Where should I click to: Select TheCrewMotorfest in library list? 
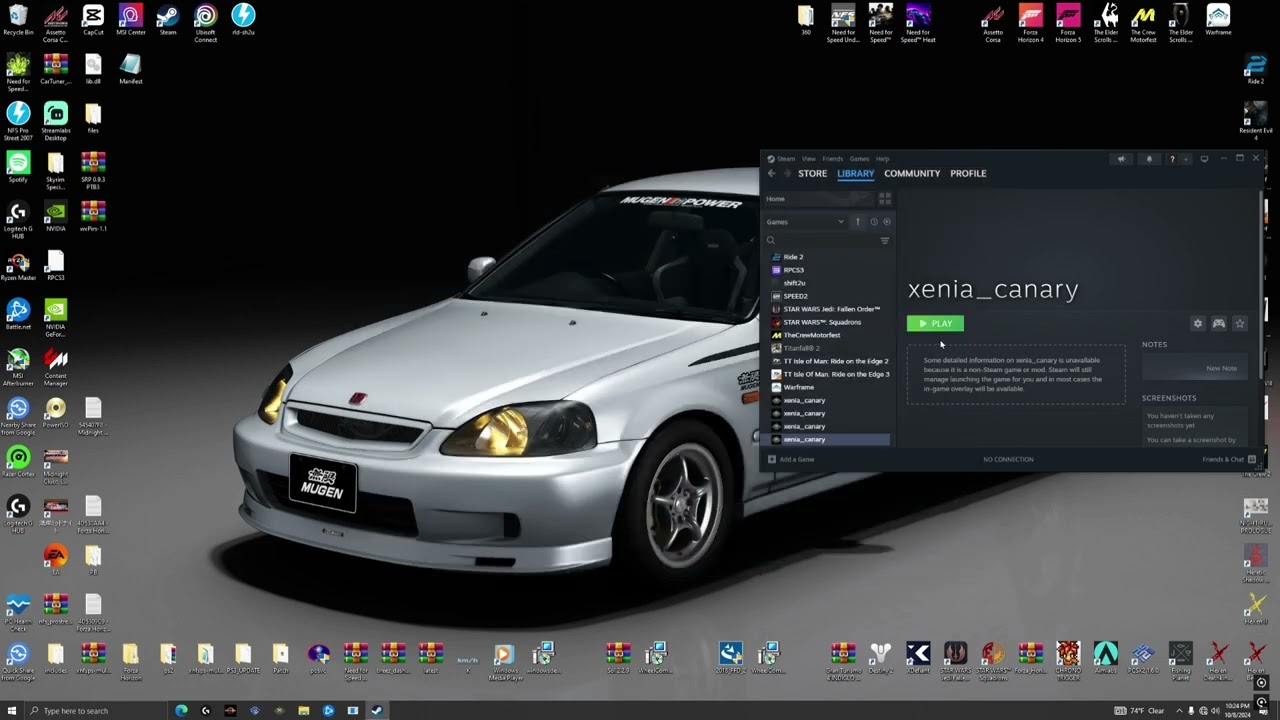pos(829,335)
